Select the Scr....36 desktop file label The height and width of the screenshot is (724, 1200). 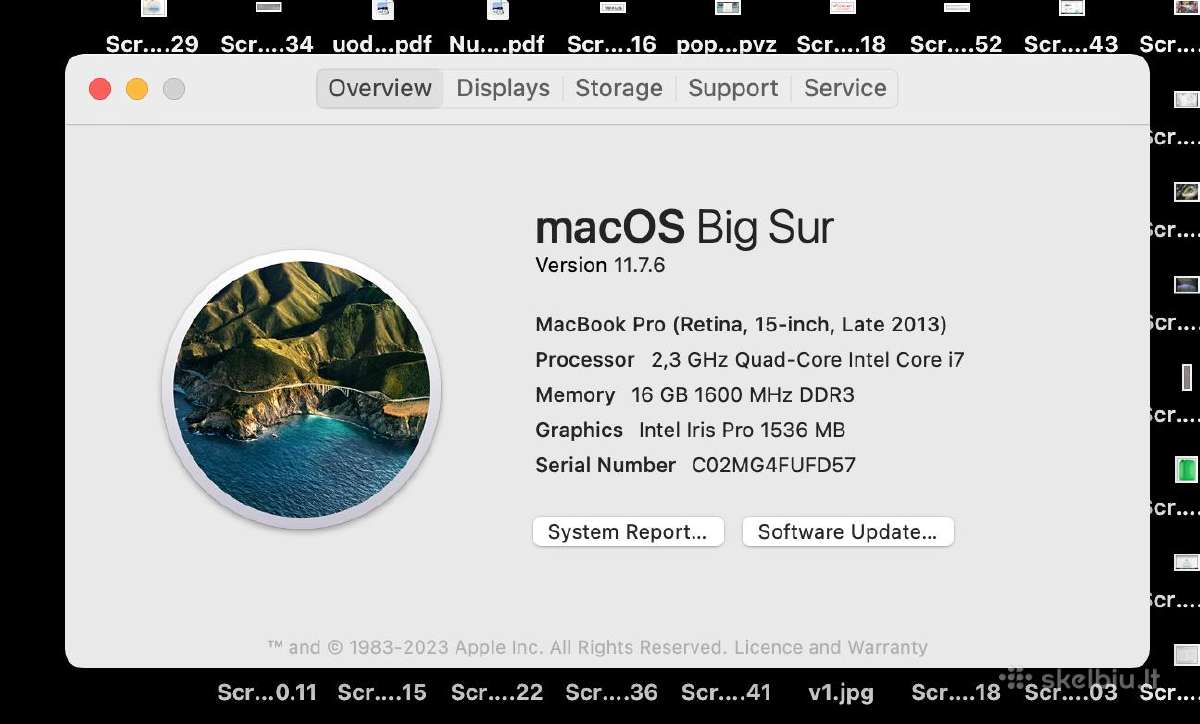pos(612,692)
